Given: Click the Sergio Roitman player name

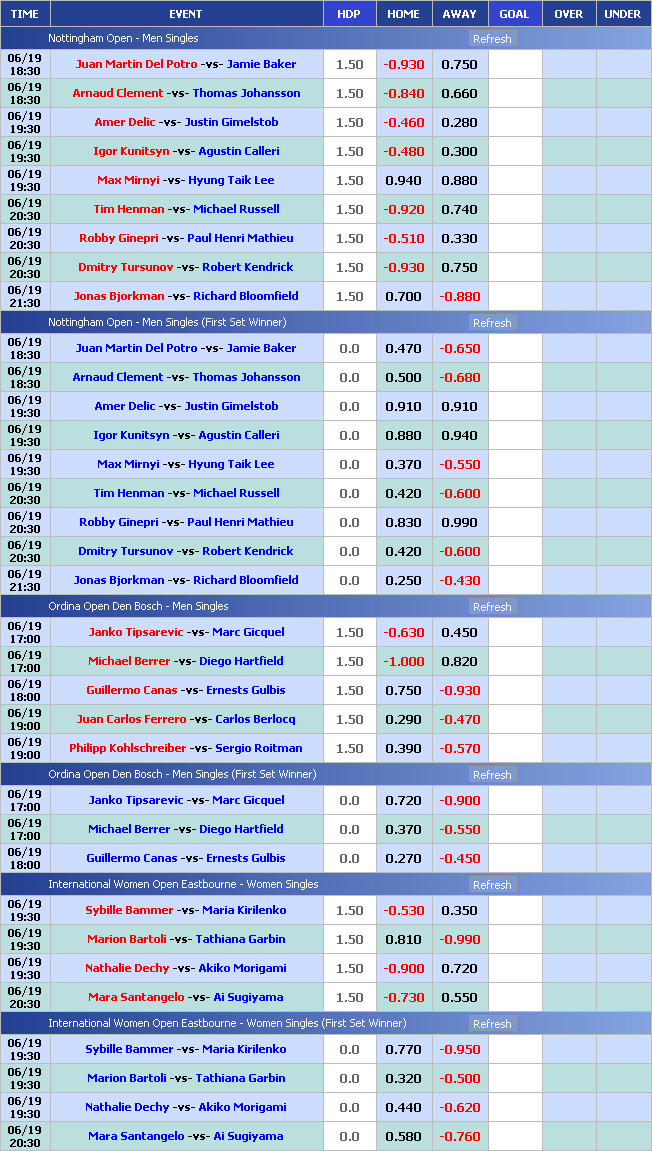Looking at the screenshot, I should pyautogui.click(x=258, y=748).
